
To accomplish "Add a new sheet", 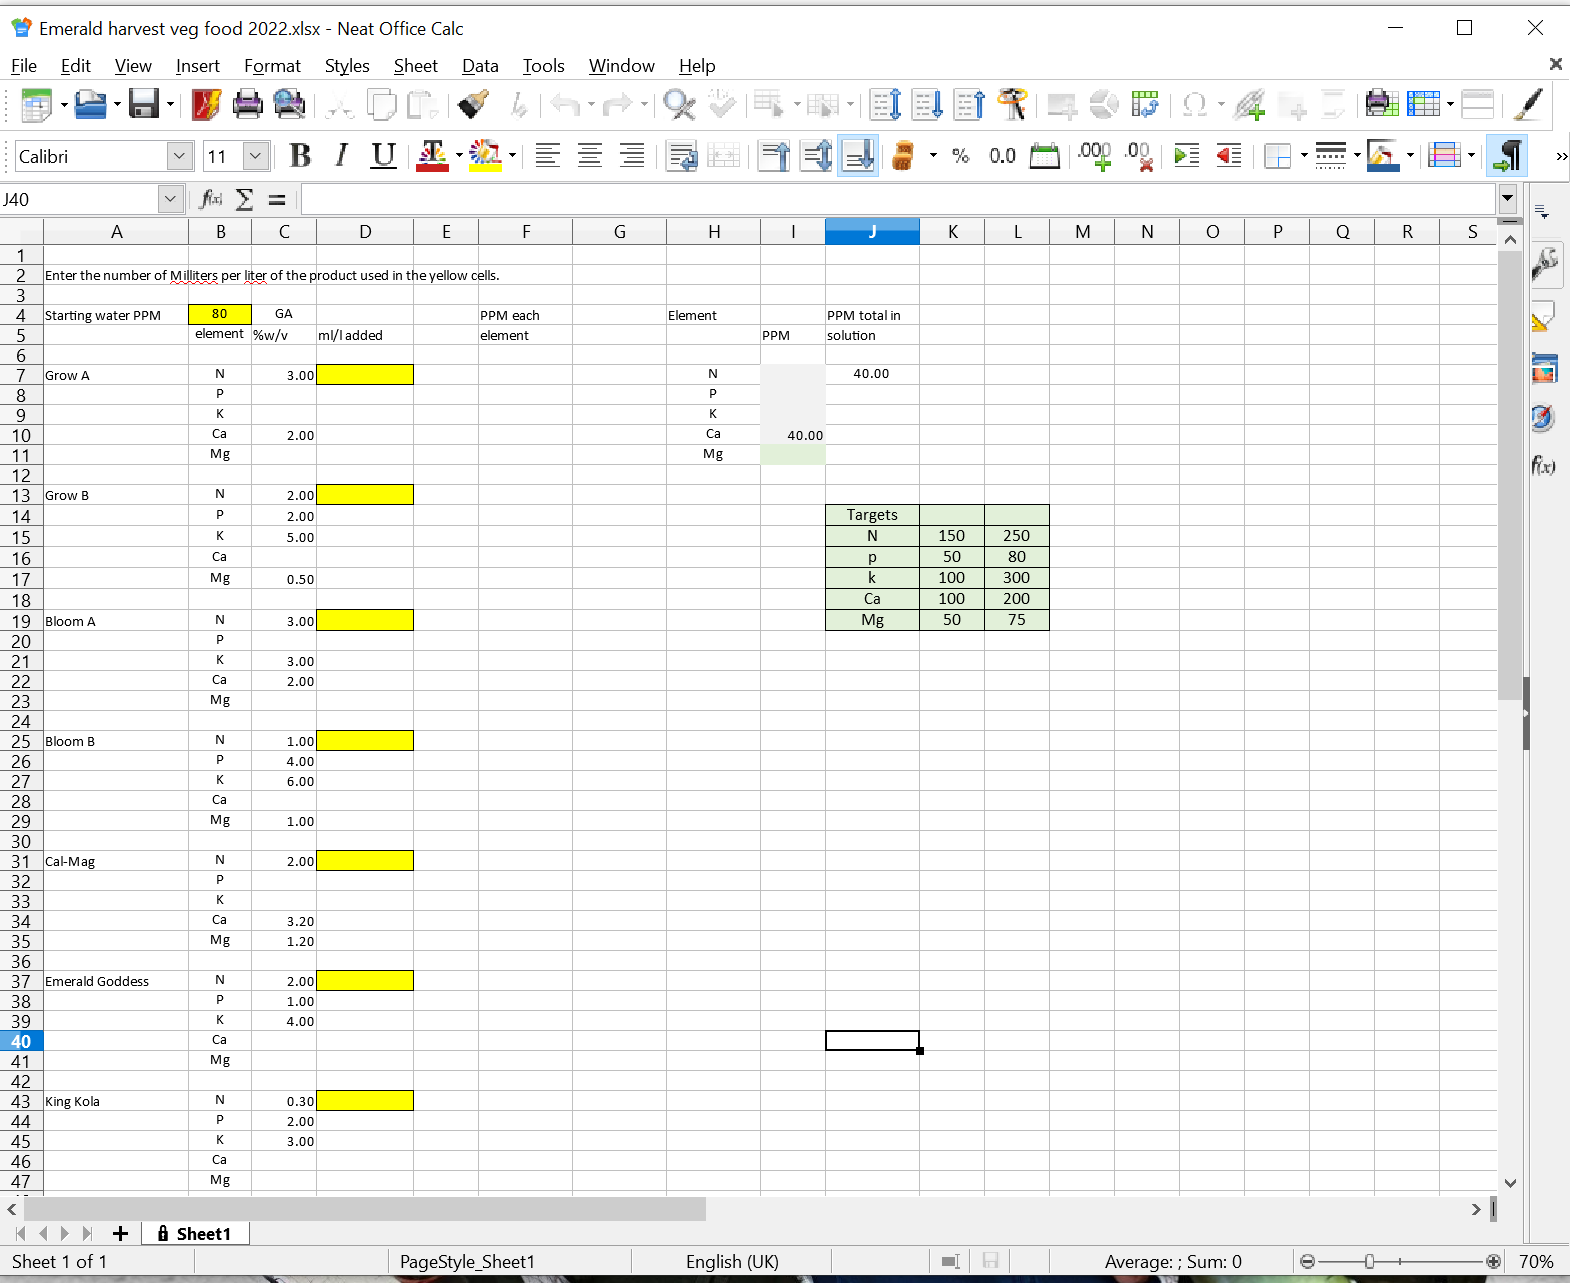I will [120, 1234].
